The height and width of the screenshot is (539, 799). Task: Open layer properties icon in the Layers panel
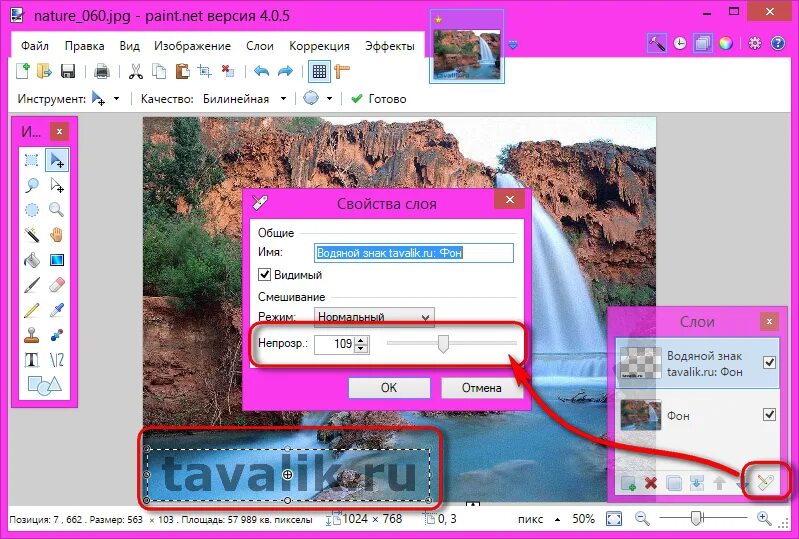(x=765, y=481)
